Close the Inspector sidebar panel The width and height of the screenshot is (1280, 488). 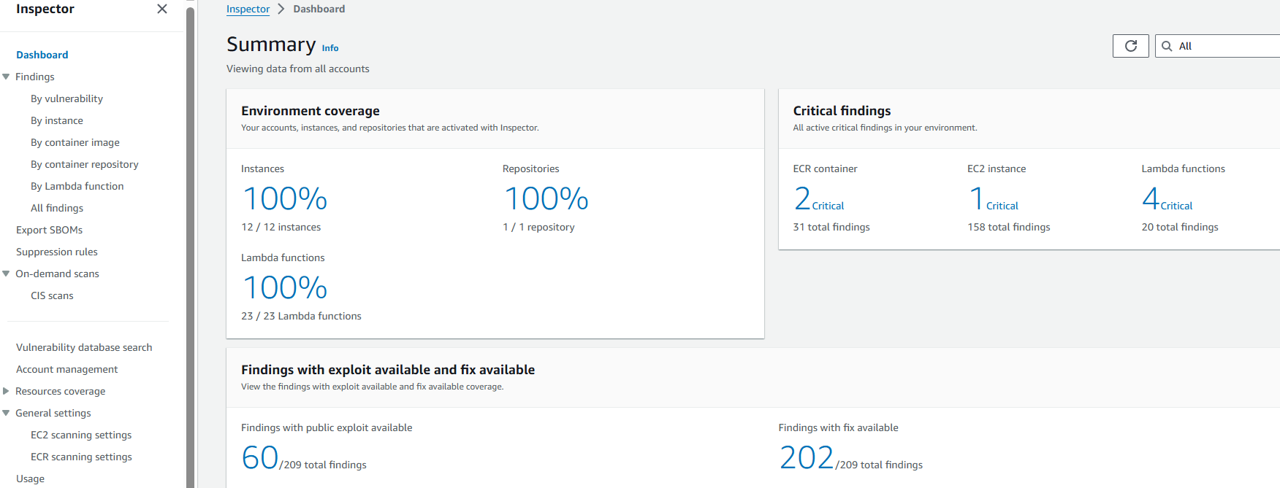click(162, 9)
